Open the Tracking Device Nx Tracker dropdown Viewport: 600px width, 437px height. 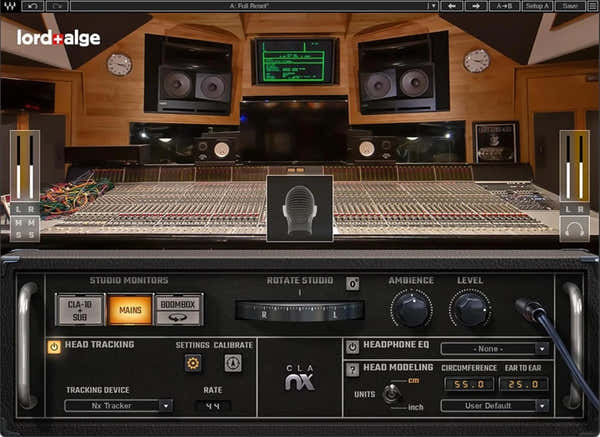pyautogui.click(x=118, y=406)
